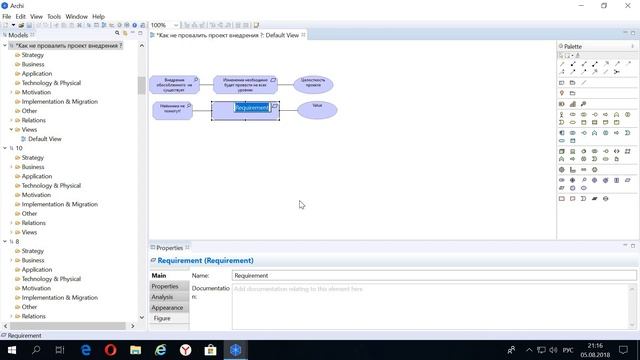
Task: Select Default View in model tree
Action: tap(44, 139)
